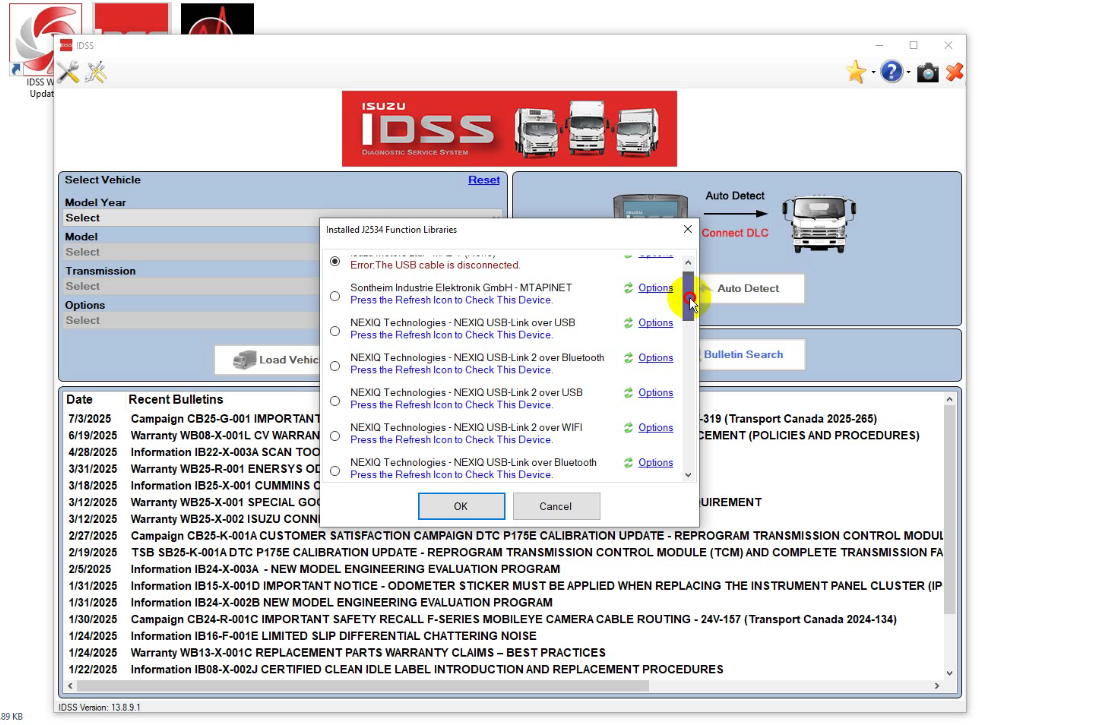1100x725 pixels.
Task: Open Options for NEXIQ USB-Link over Bluetooth
Action: point(655,463)
